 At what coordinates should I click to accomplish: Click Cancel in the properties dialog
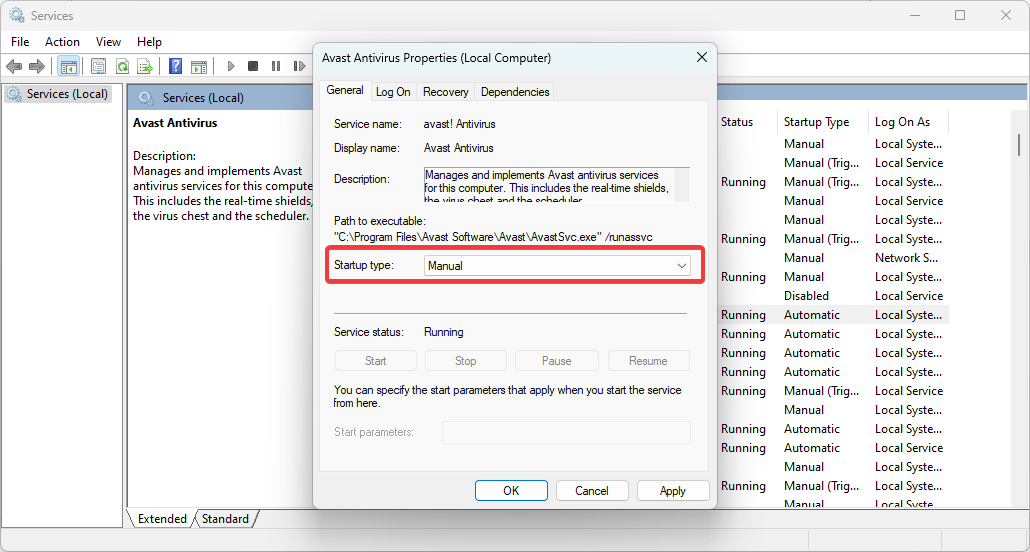coord(592,491)
